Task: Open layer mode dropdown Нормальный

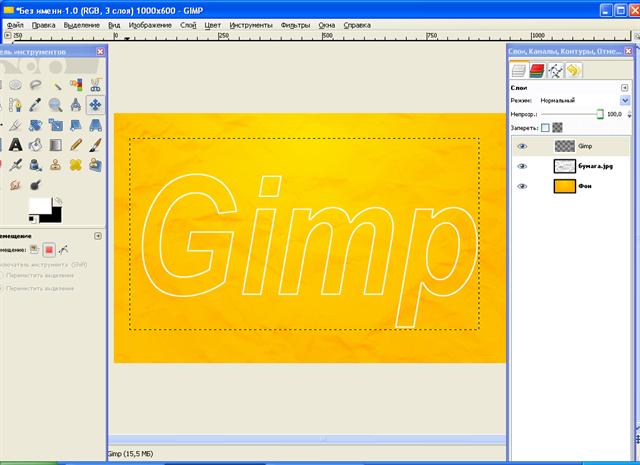Action: point(625,100)
